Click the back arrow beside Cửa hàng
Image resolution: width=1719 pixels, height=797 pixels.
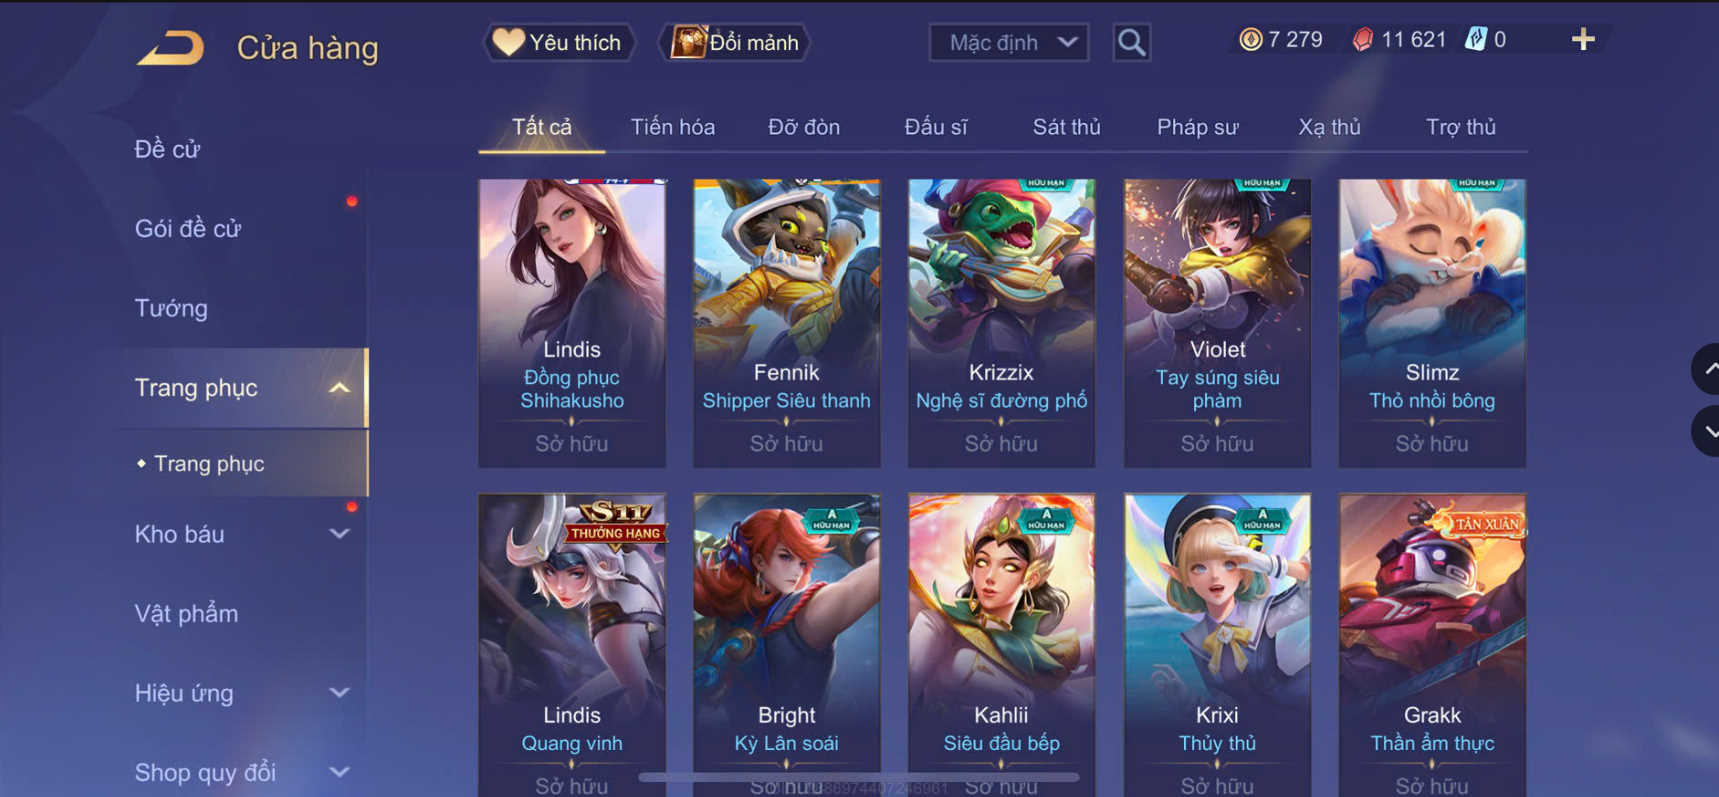coord(170,47)
